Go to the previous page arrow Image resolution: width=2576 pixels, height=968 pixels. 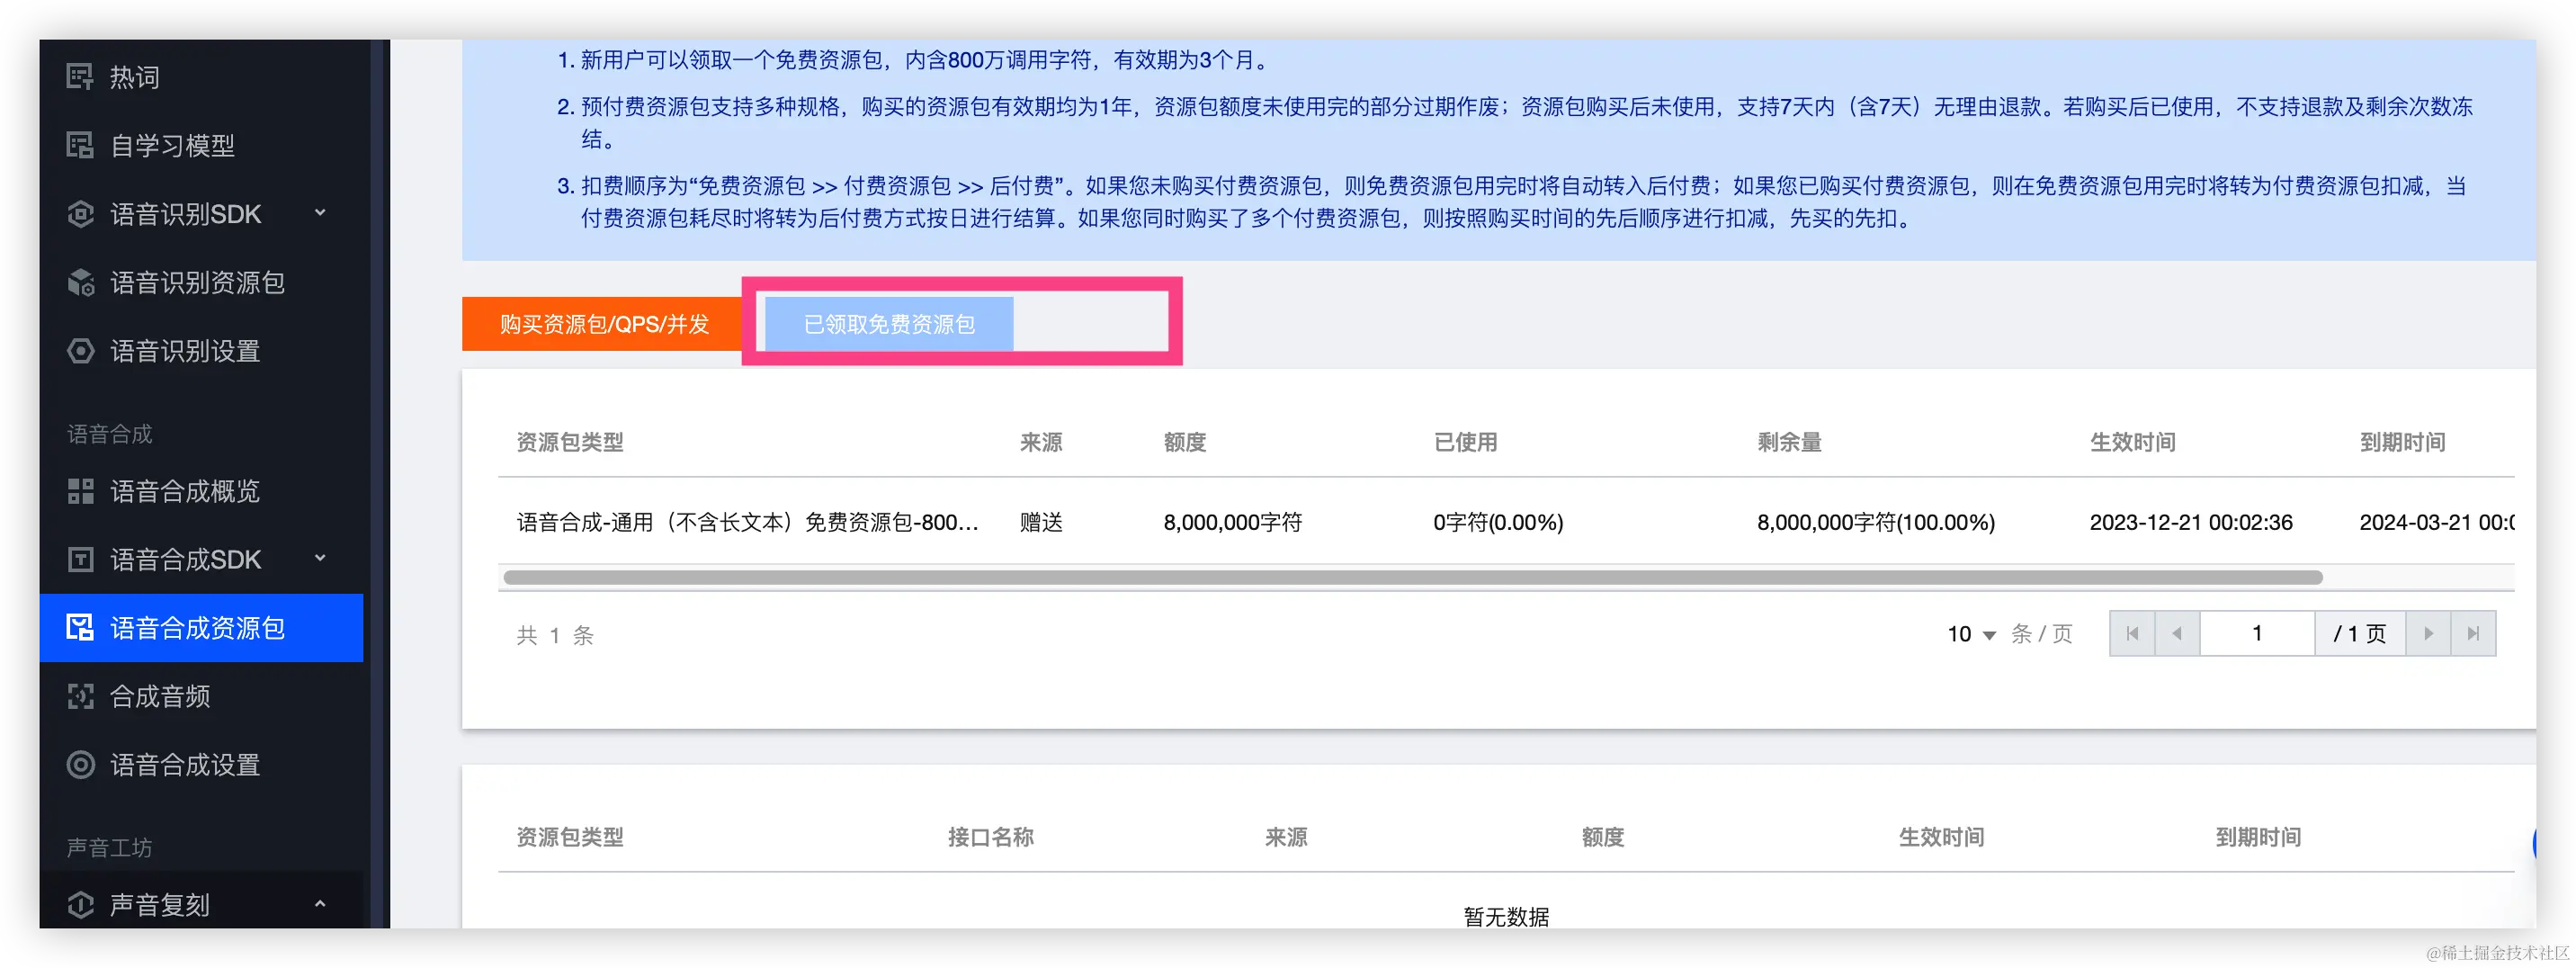tap(2177, 633)
